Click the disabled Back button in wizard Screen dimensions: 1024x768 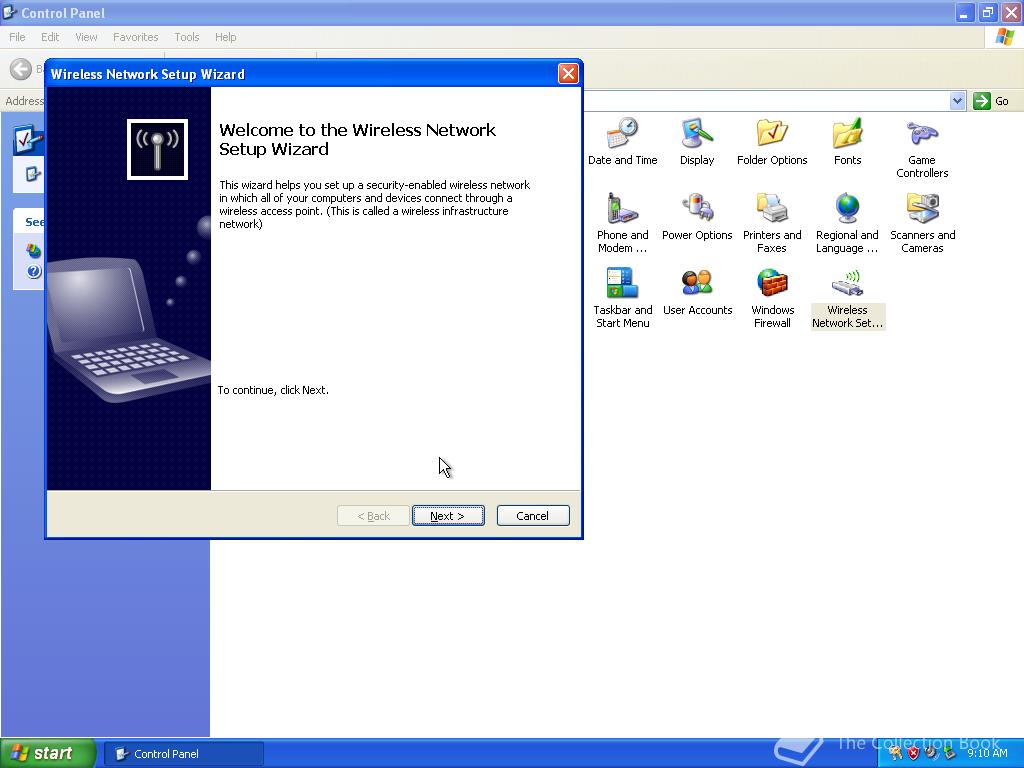click(374, 515)
